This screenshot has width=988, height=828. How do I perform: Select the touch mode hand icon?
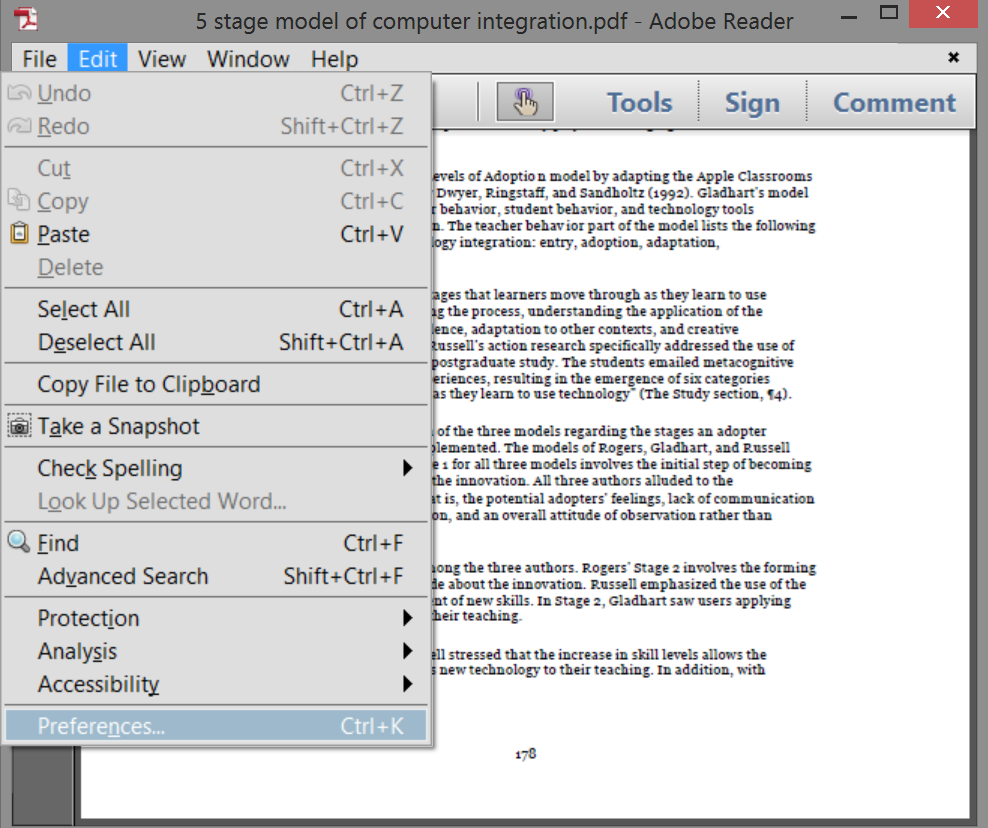(x=525, y=101)
